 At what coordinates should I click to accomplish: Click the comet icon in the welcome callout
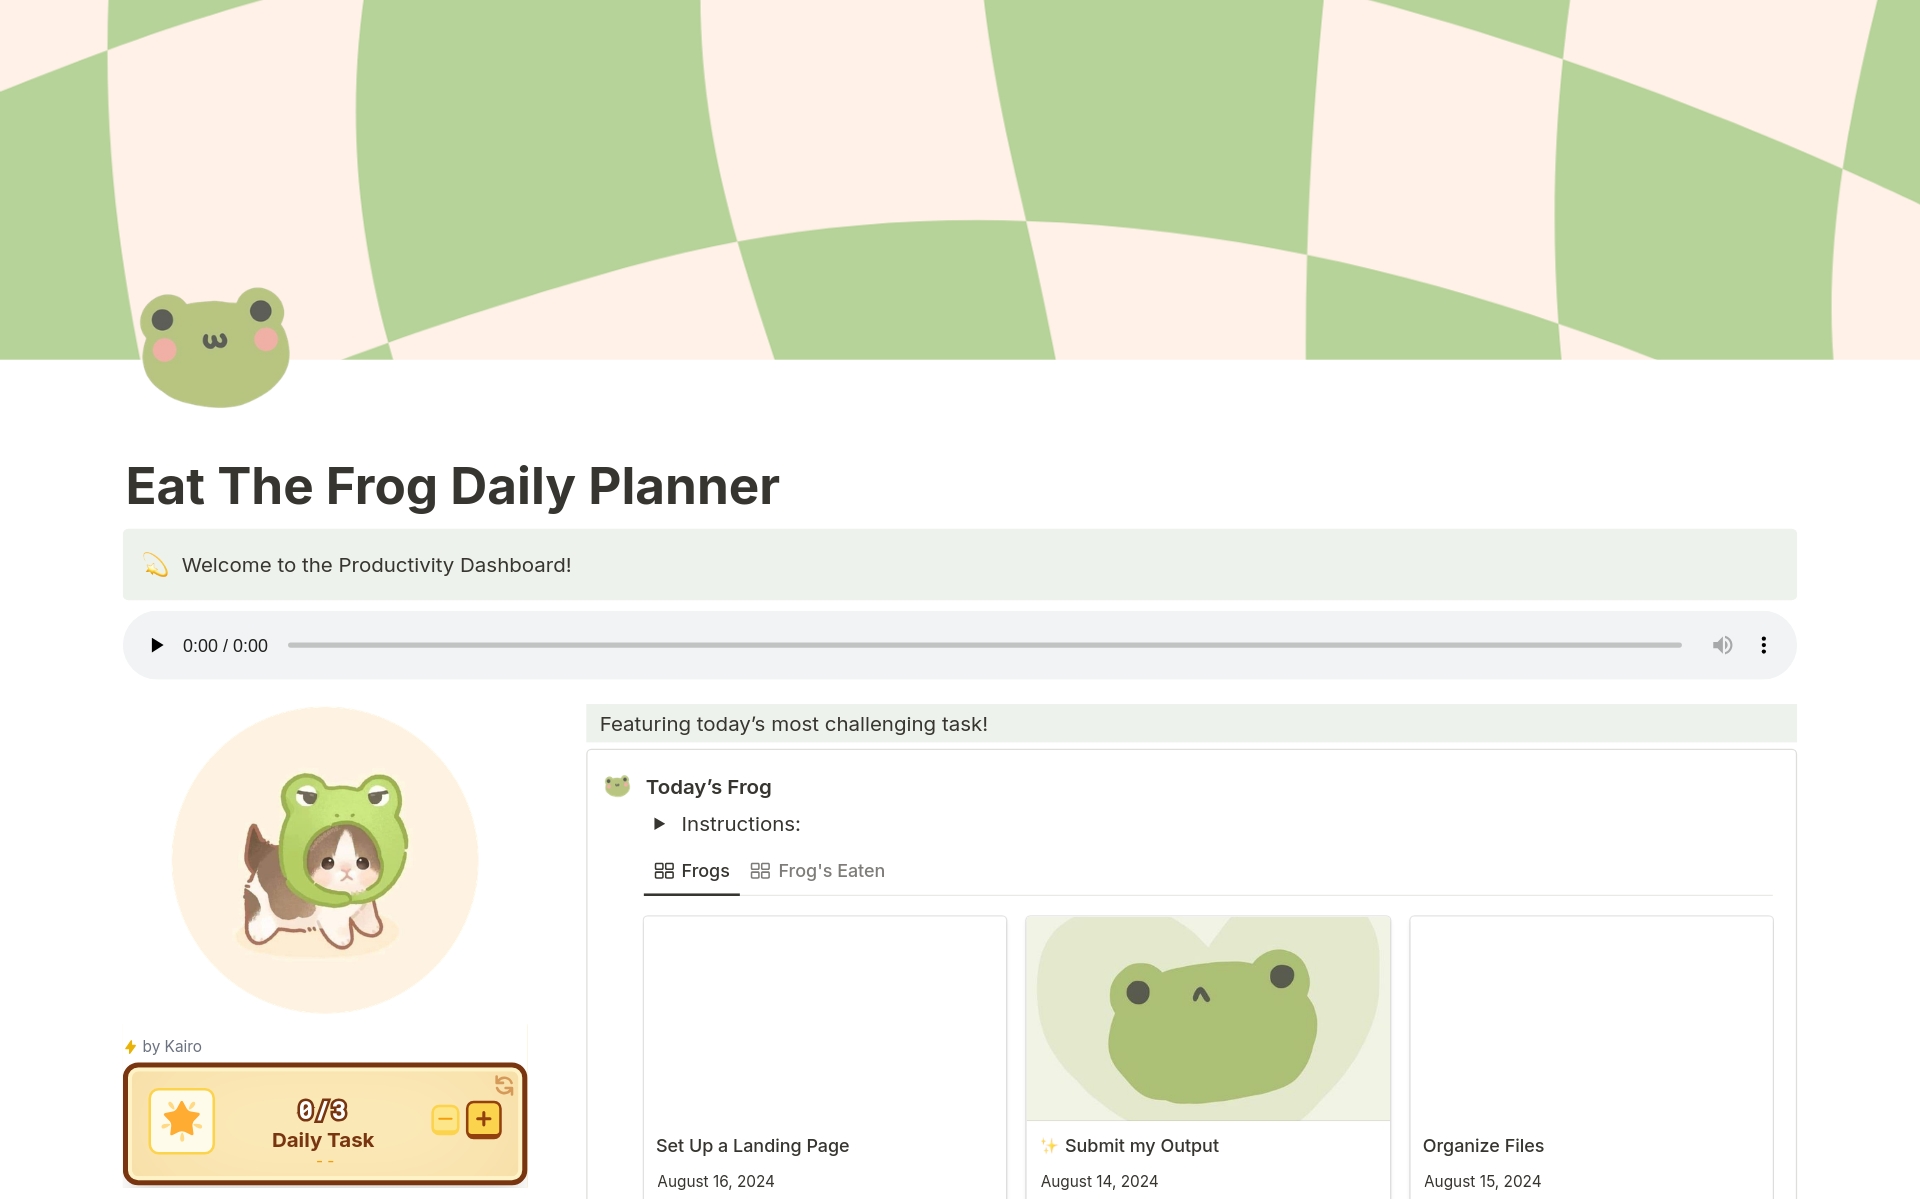(157, 564)
